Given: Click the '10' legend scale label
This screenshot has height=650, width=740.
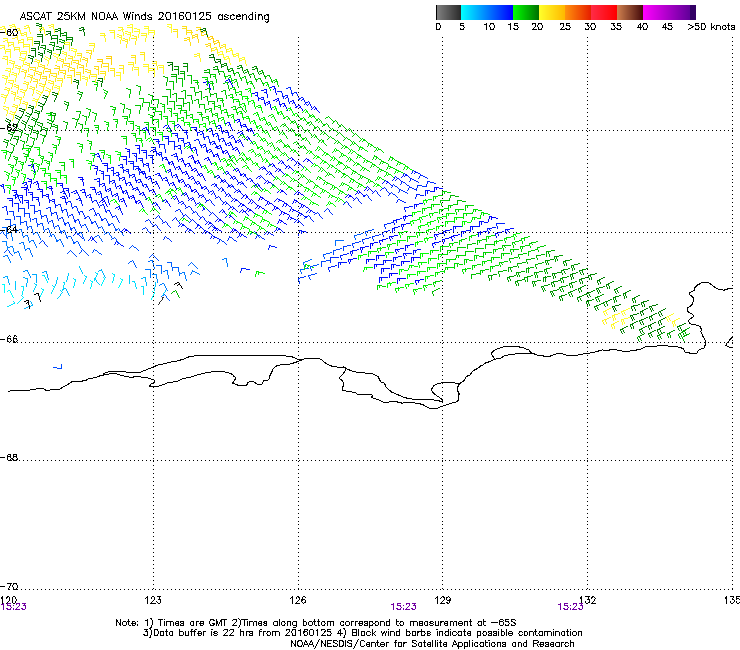Looking at the screenshot, I should click(x=489, y=27).
